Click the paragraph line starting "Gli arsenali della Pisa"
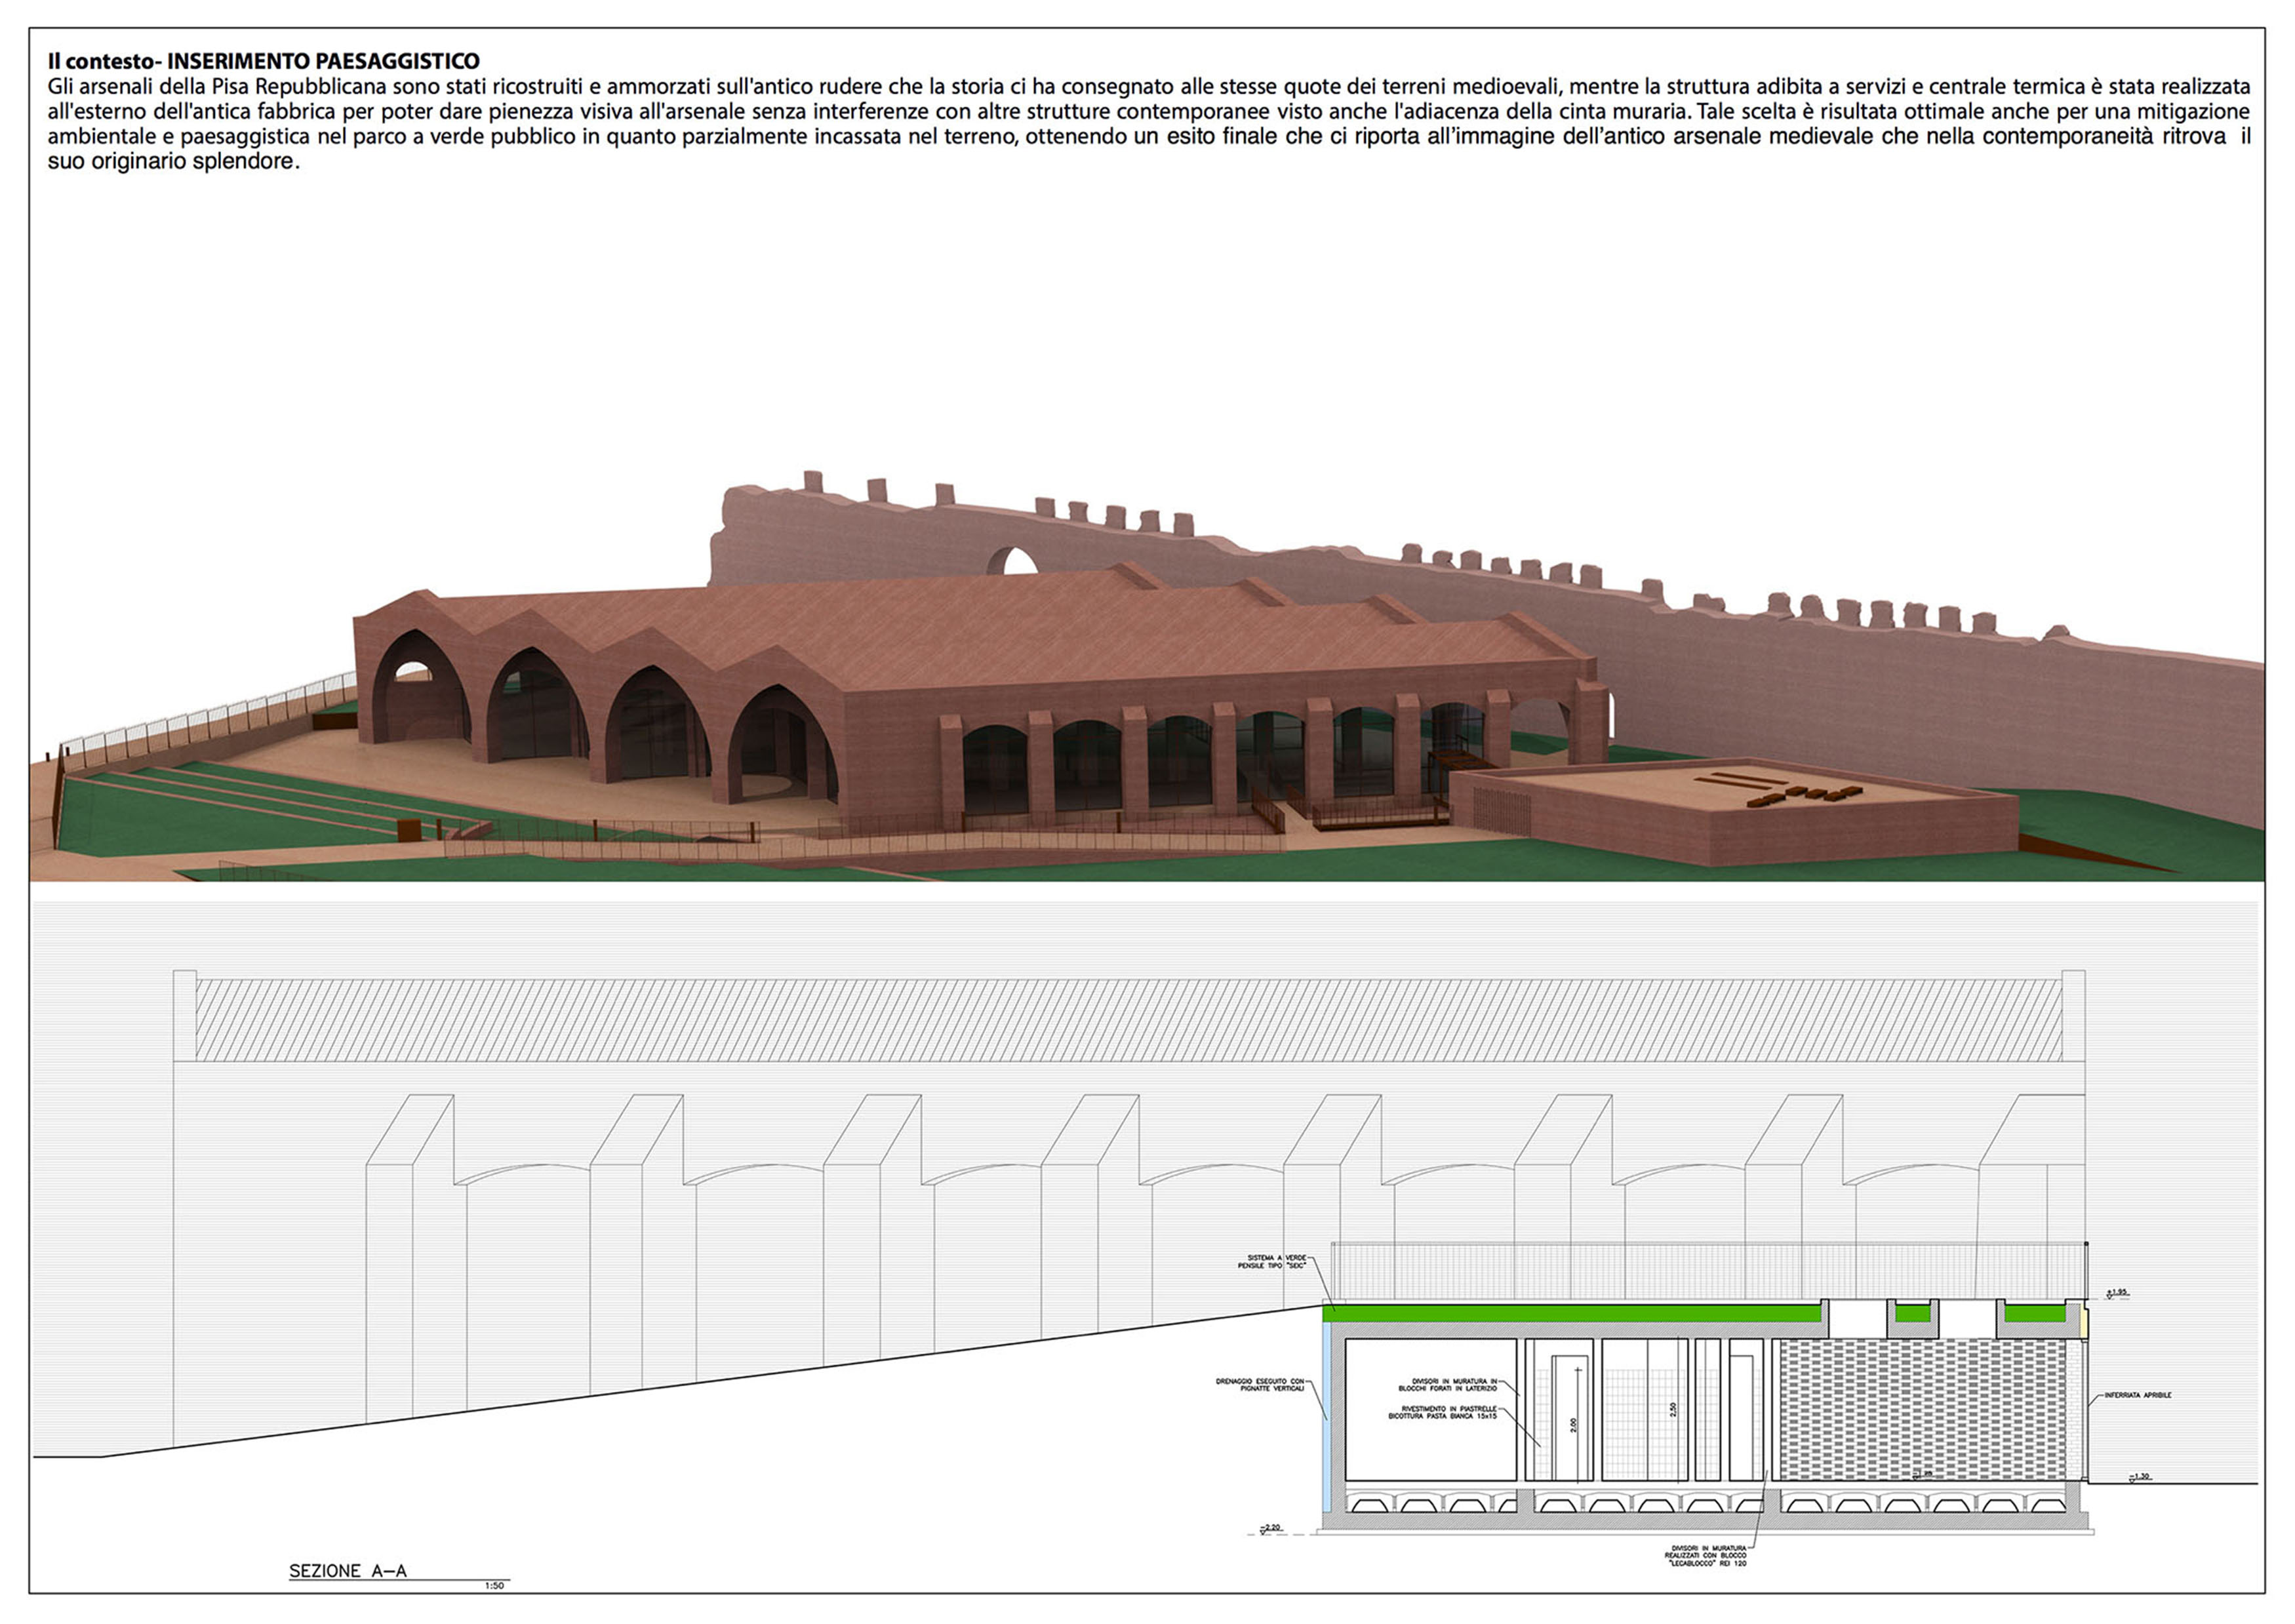The width and height of the screenshot is (2295, 1624). (1148, 87)
